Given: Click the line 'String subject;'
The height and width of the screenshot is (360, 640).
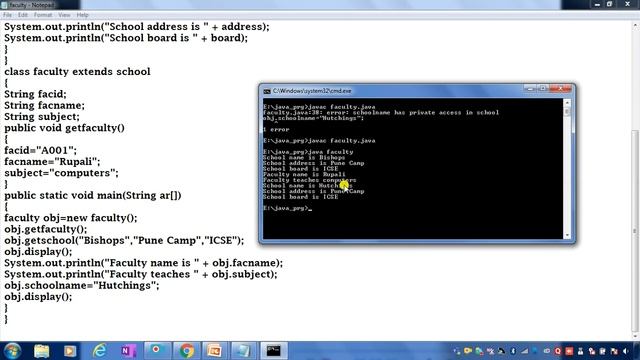Looking at the screenshot, I should tap(42, 117).
